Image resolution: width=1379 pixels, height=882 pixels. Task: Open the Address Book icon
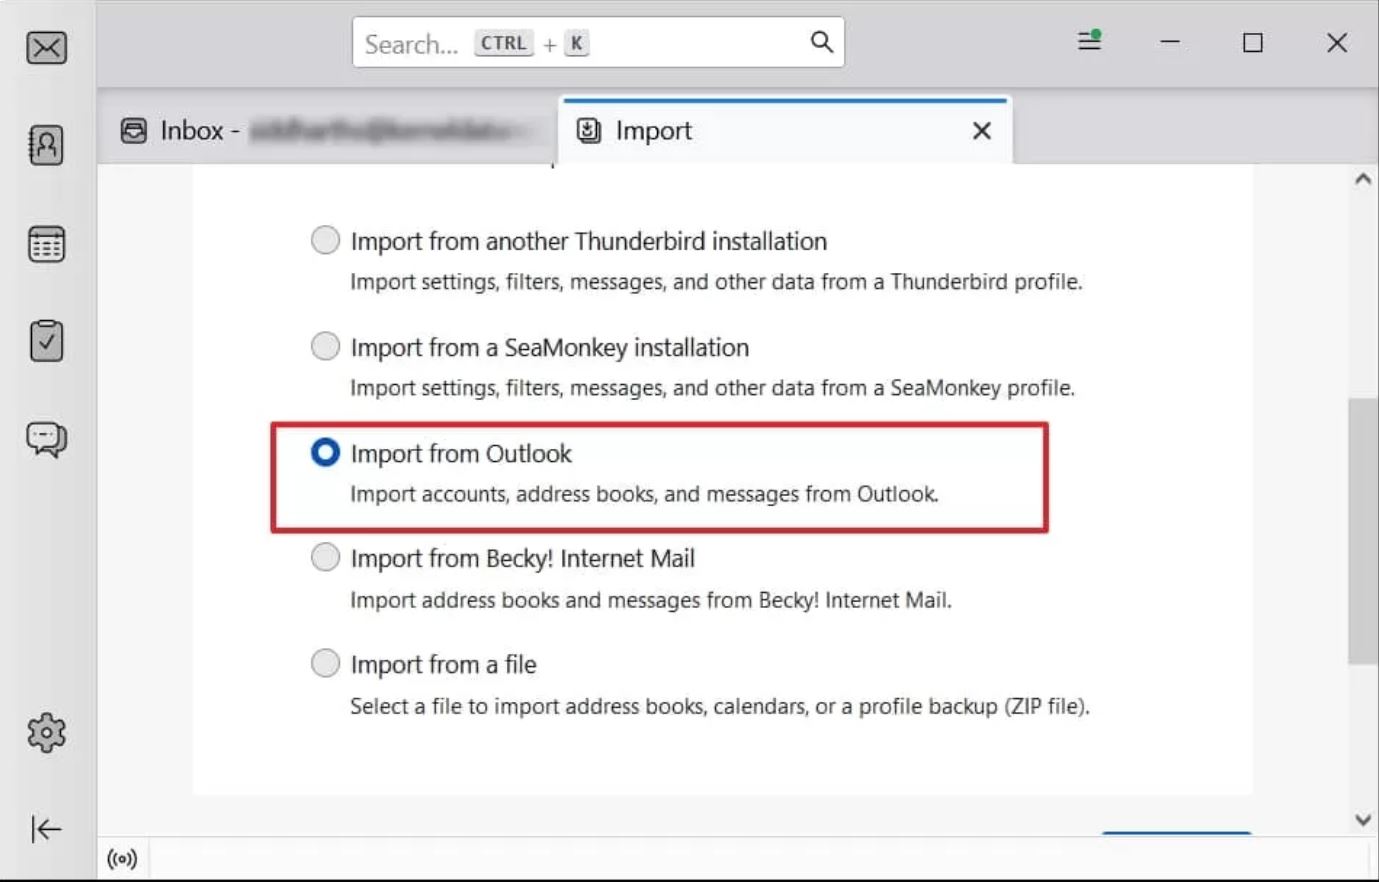46,145
